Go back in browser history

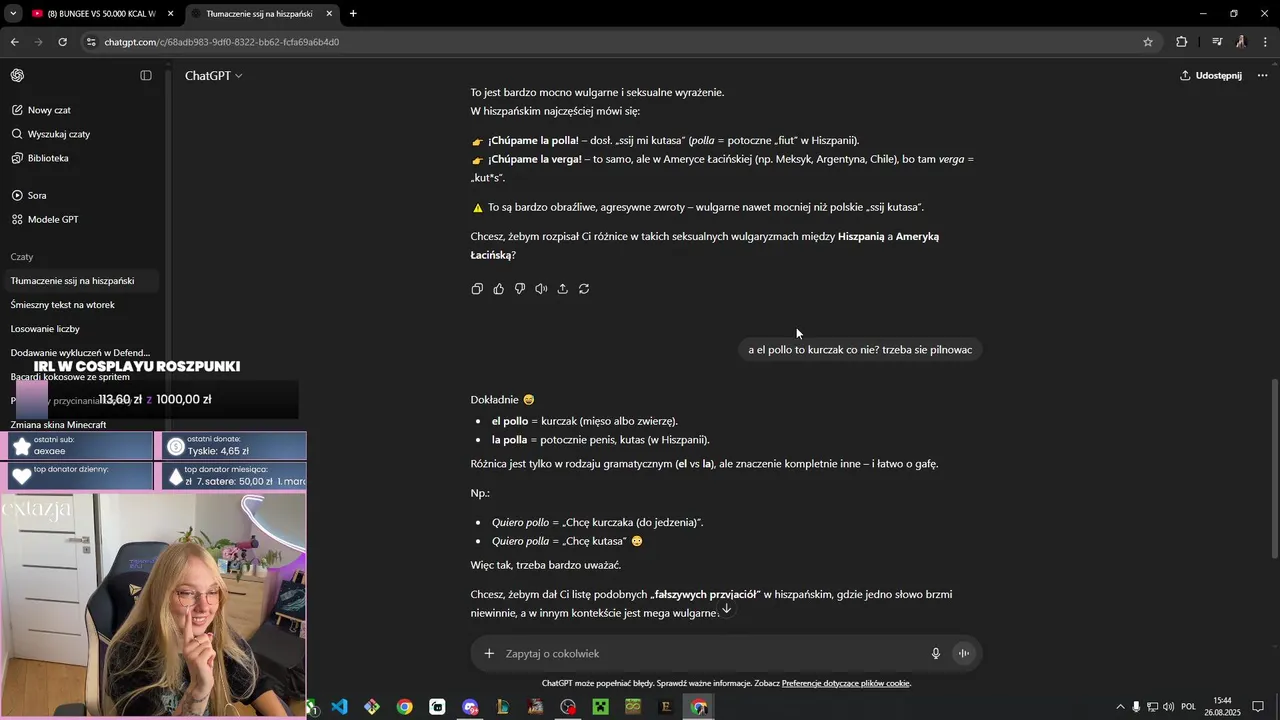pos(14,42)
